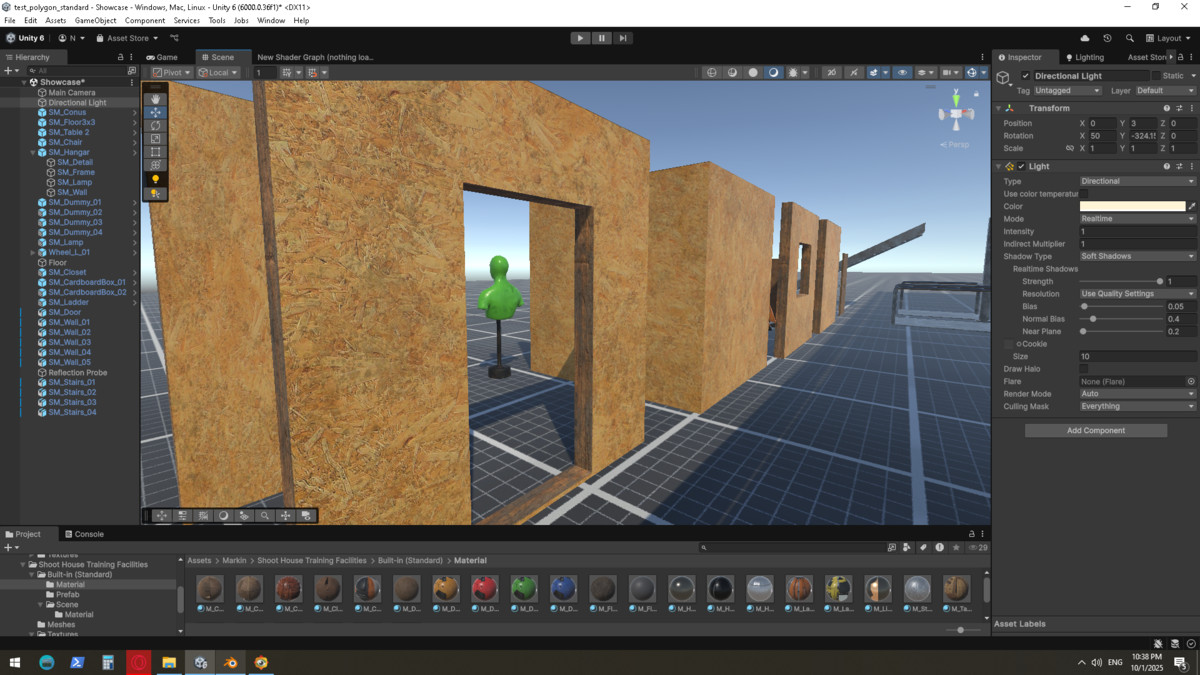The image size is (1200, 675).
Task: Collapse the SM_Hangar hierarchy item
Action: point(33,152)
